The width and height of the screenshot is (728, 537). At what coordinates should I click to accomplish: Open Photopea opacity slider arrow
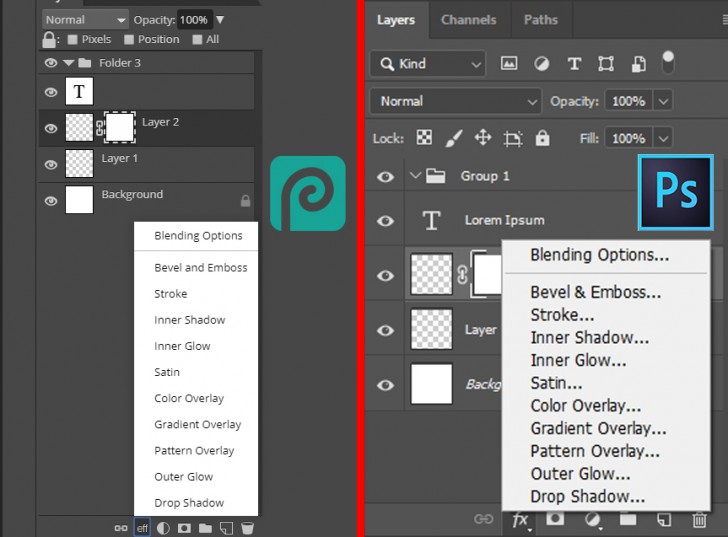click(220, 19)
